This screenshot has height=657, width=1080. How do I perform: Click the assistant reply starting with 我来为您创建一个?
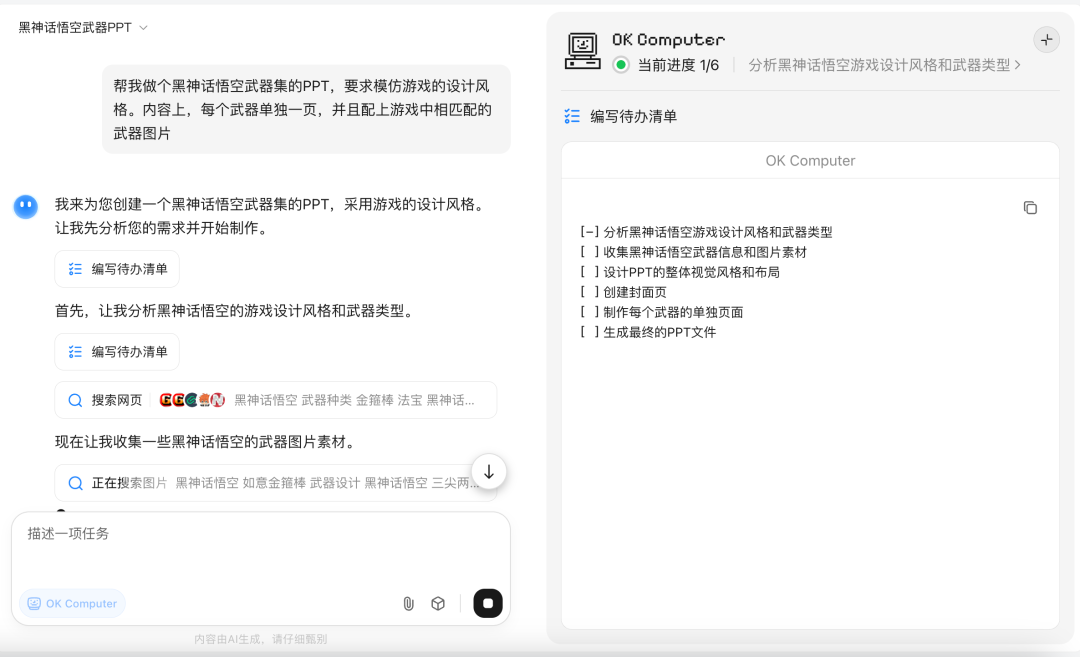[272, 216]
